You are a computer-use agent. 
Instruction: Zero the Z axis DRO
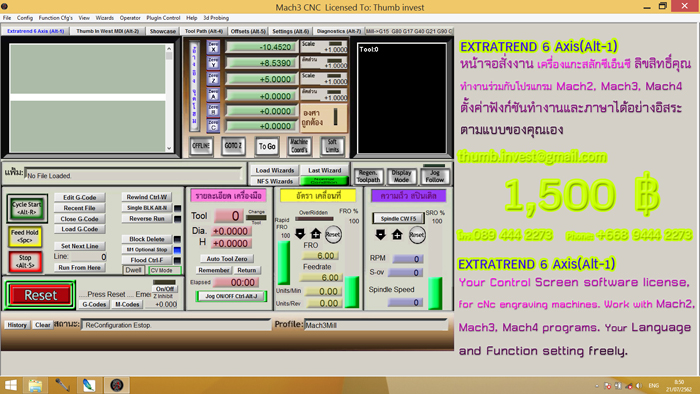coord(213,78)
